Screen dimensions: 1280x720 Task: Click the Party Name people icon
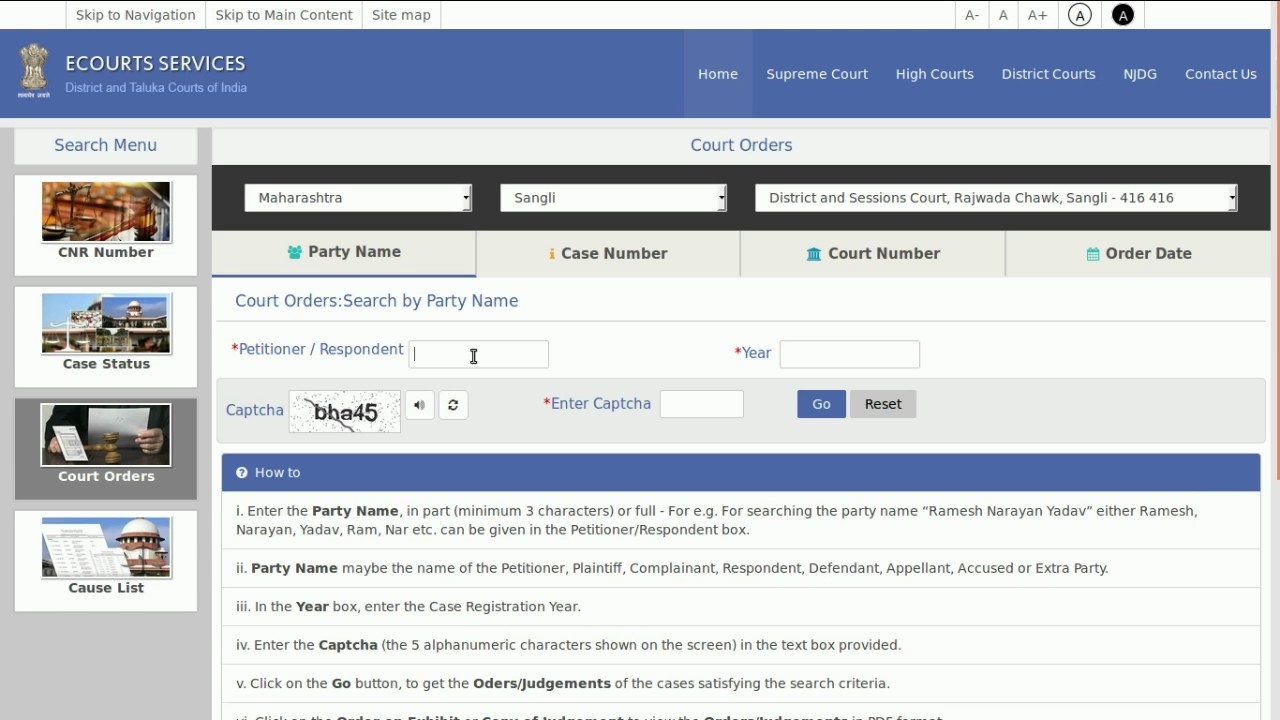click(x=295, y=253)
